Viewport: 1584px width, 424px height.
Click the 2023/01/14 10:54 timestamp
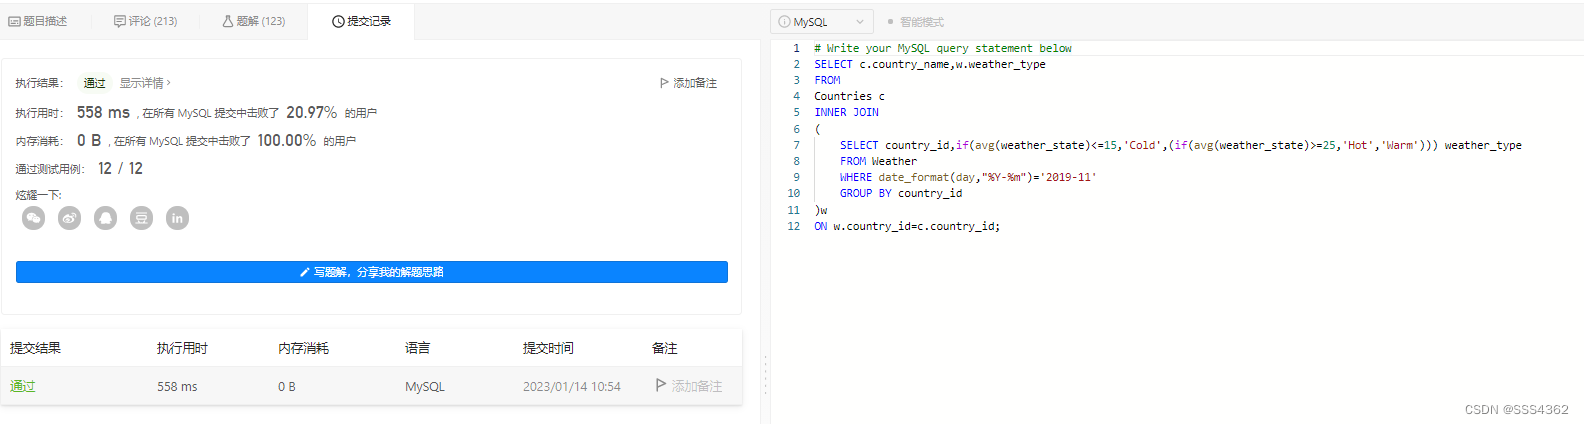pos(572,386)
